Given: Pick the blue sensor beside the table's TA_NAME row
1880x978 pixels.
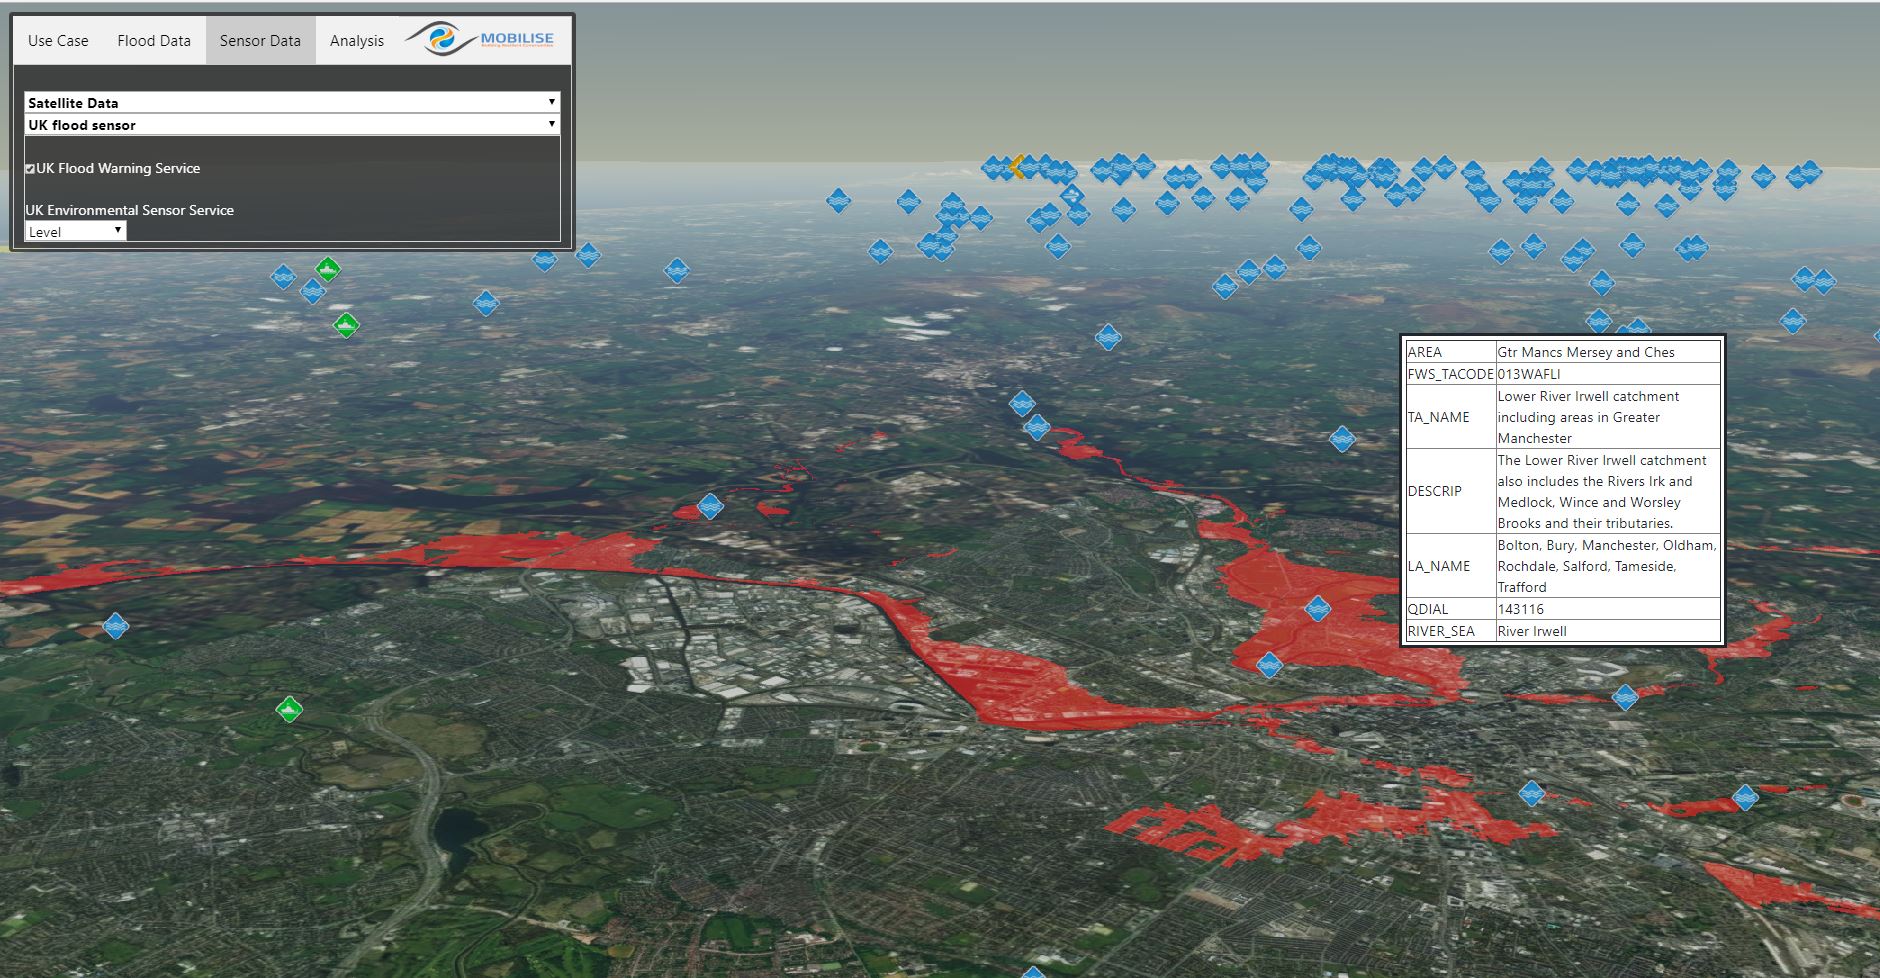Looking at the screenshot, I should (1342, 438).
